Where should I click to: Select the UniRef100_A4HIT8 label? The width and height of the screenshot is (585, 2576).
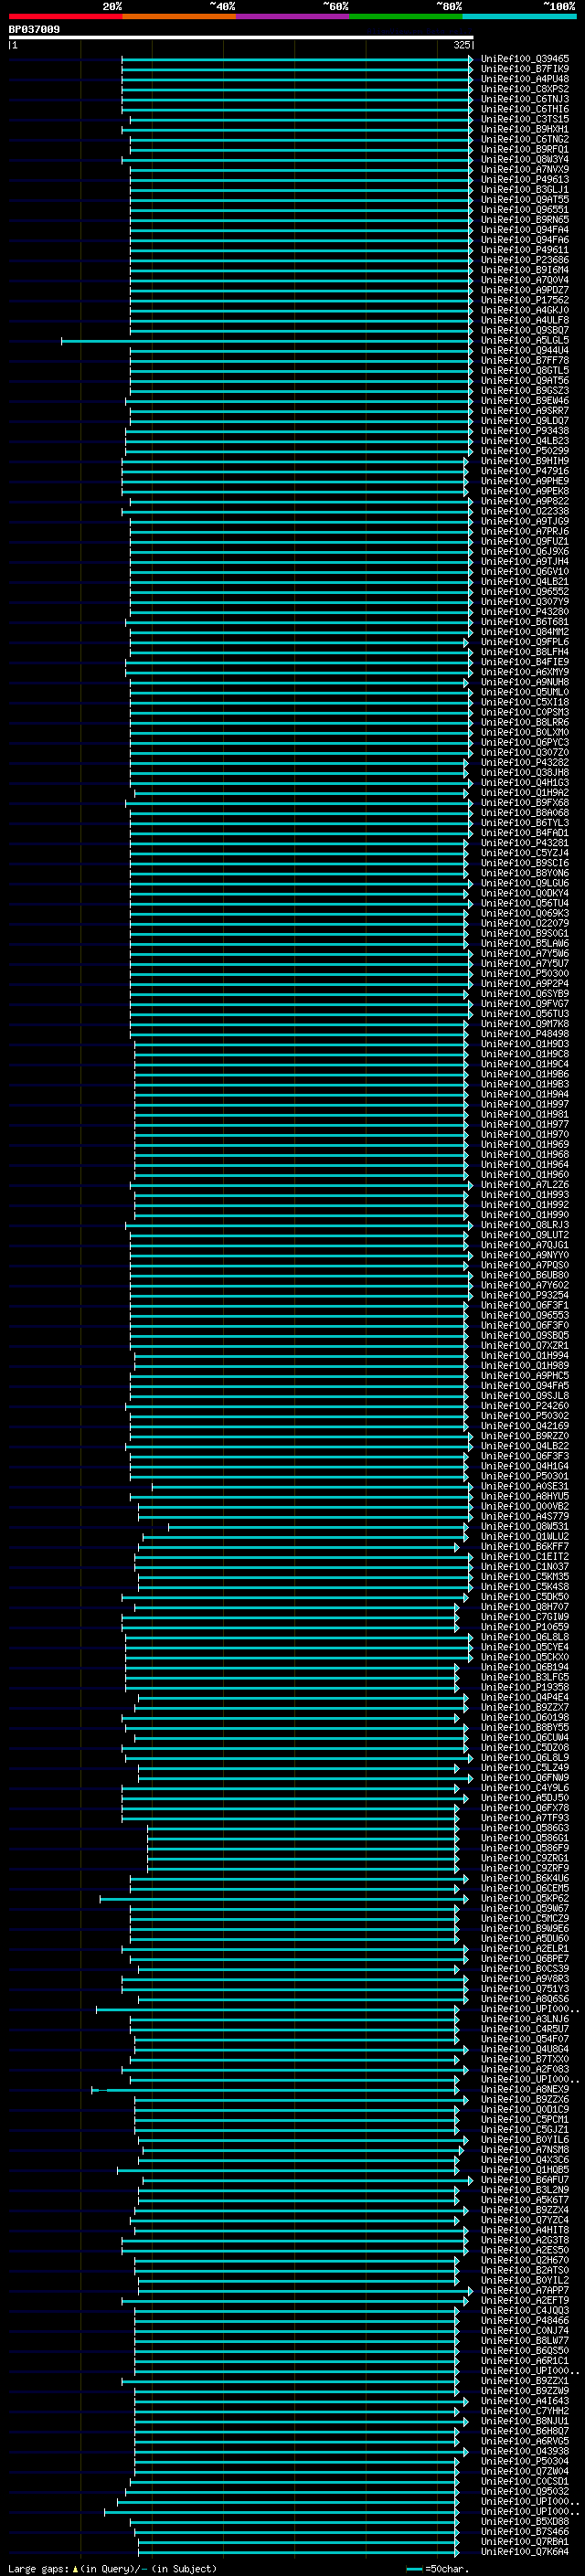pyautogui.click(x=525, y=2230)
